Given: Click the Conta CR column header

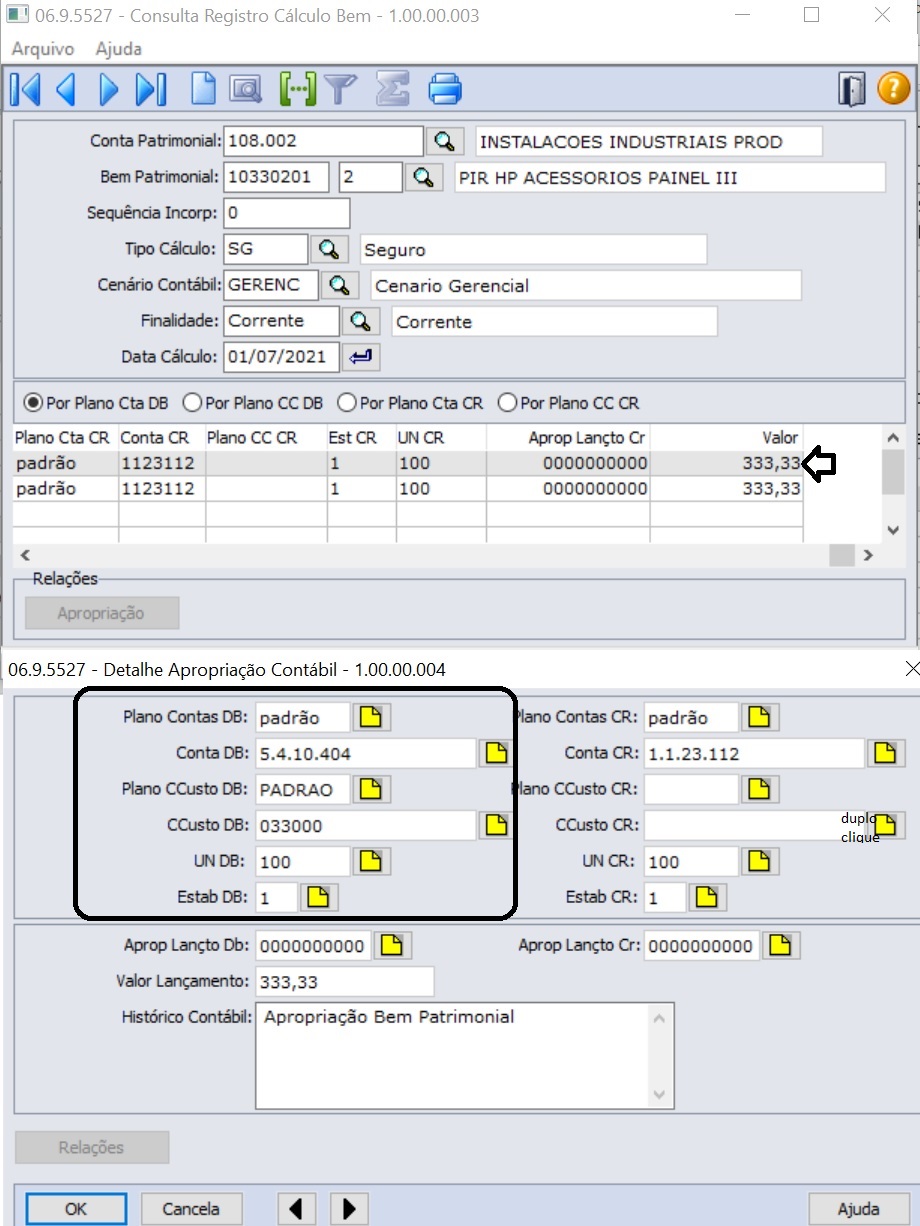Looking at the screenshot, I should [x=161, y=437].
